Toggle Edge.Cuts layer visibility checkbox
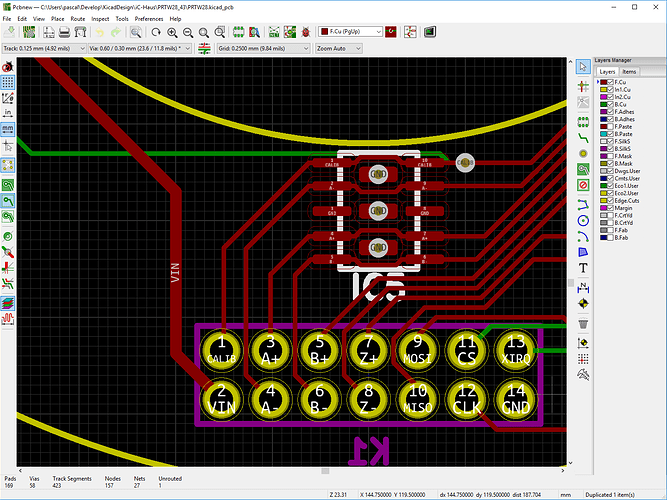 (x=610, y=201)
